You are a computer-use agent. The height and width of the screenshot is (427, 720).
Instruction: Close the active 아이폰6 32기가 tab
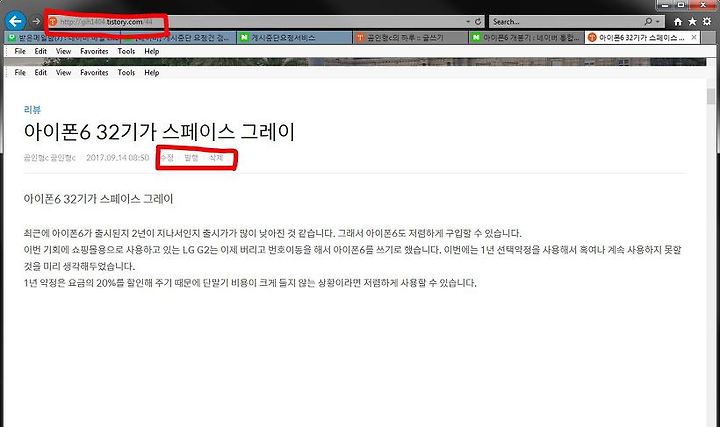[x=694, y=37]
